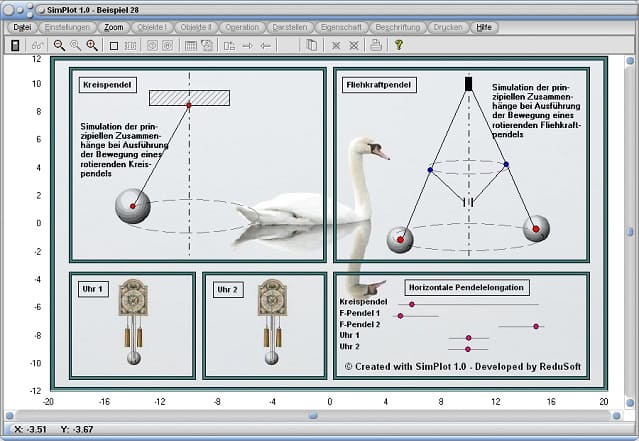The width and height of the screenshot is (639, 441).
Task: Click the zoom out magnifier icon
Action: point(59,45)
